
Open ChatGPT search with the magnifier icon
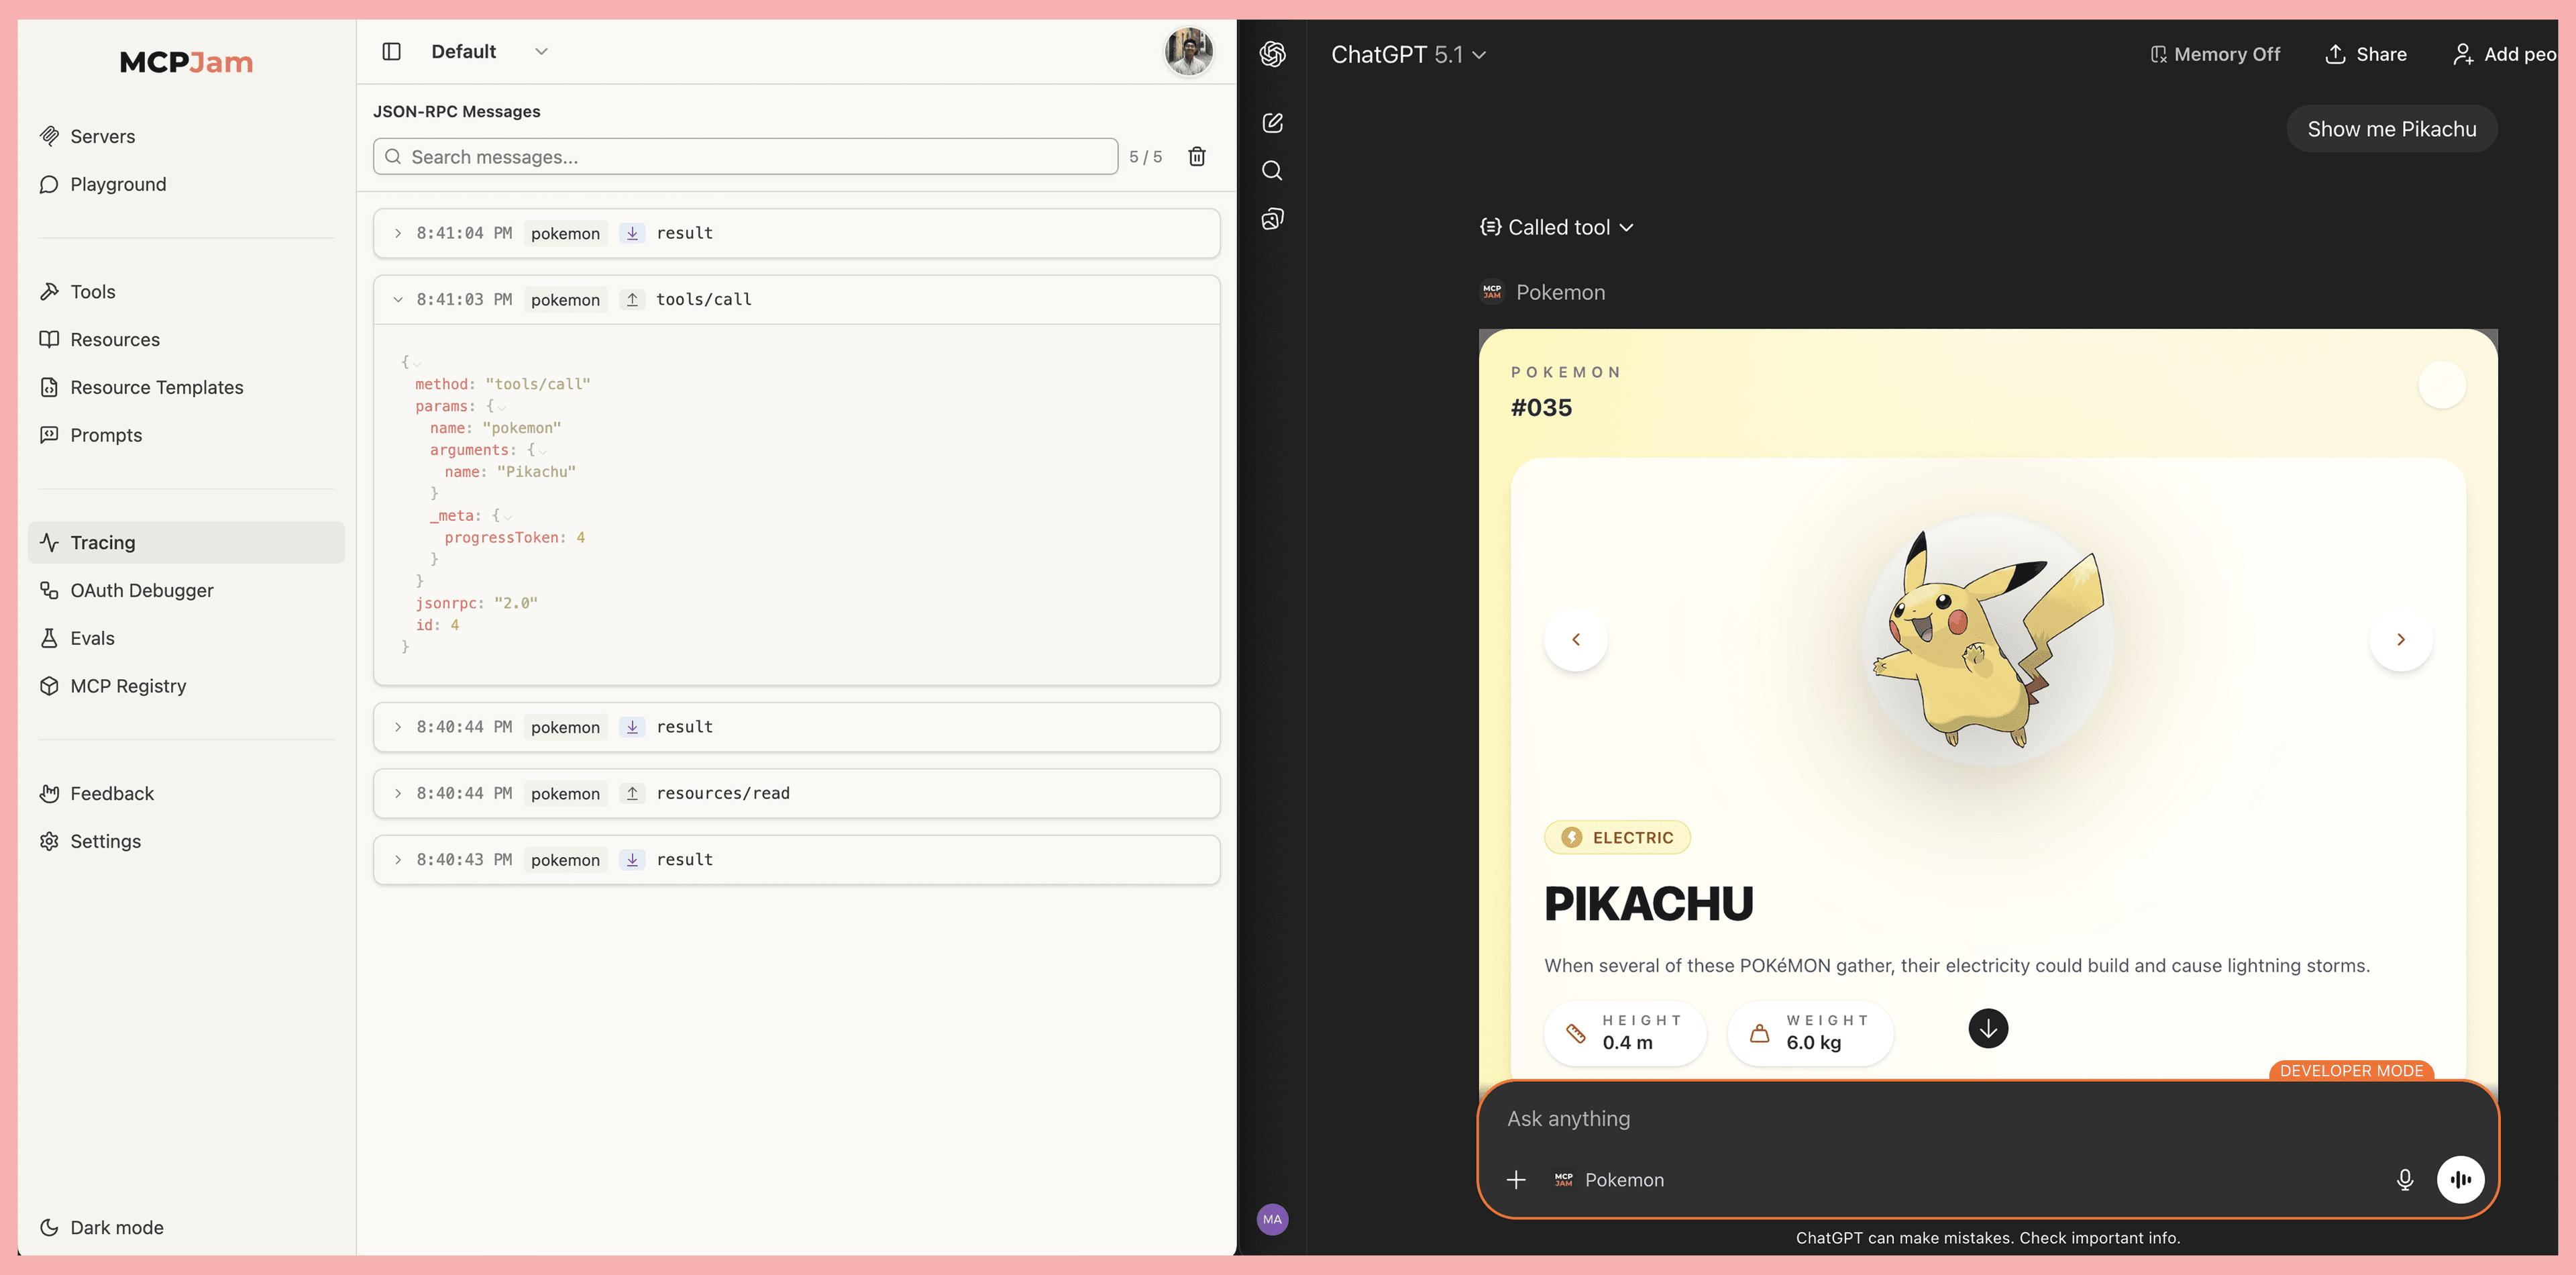(1272, 170)
